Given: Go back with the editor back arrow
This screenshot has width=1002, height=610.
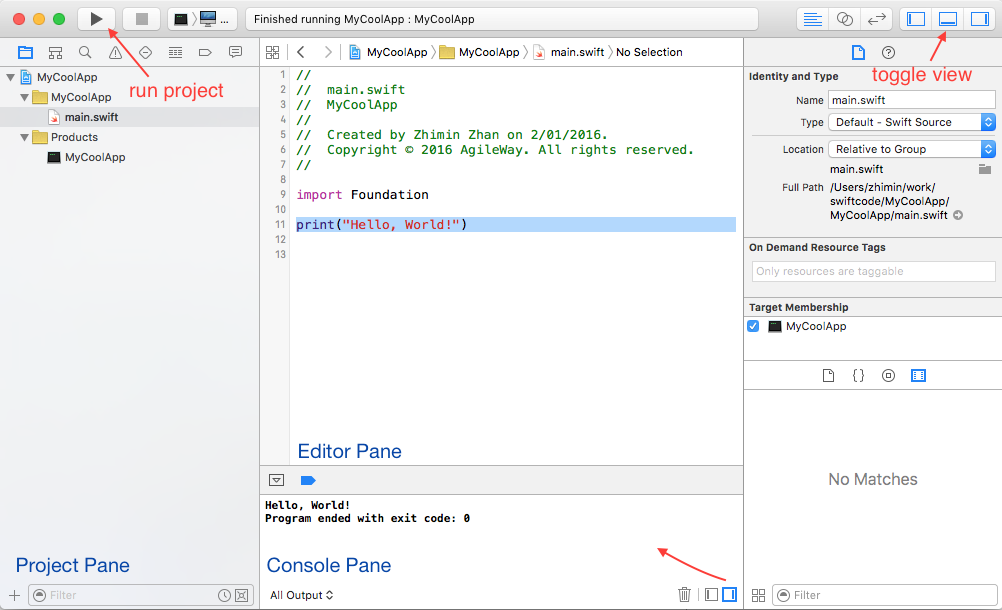Looking at the screenshot, I should (x=300, y=52).
